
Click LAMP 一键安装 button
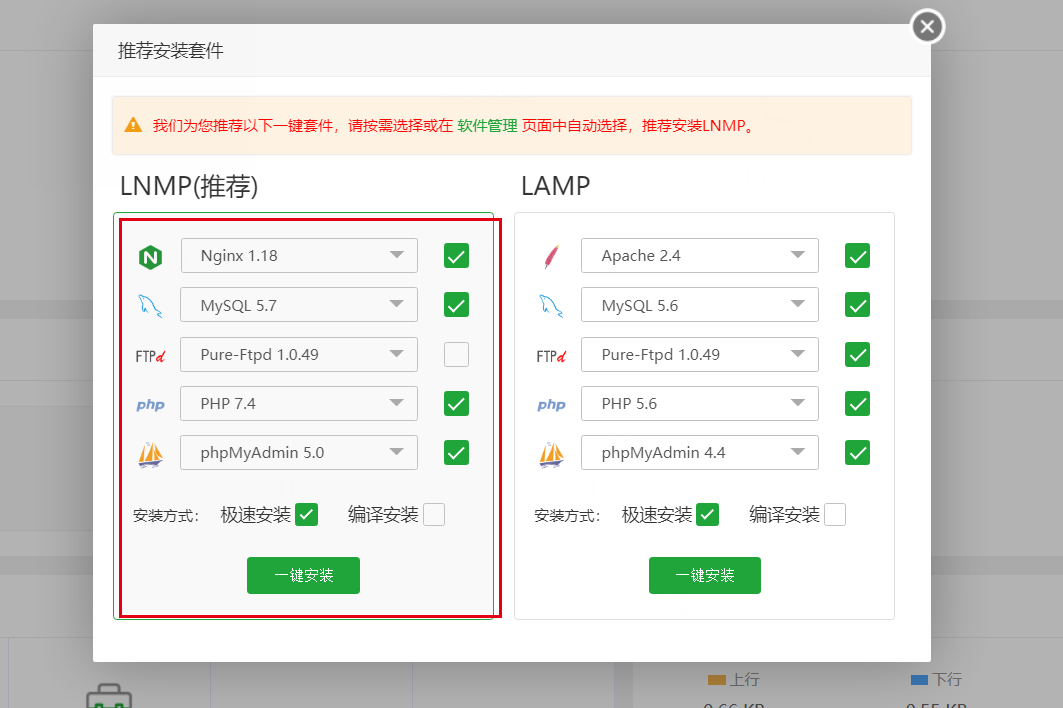pyautogui.click(x=705, y=575)
